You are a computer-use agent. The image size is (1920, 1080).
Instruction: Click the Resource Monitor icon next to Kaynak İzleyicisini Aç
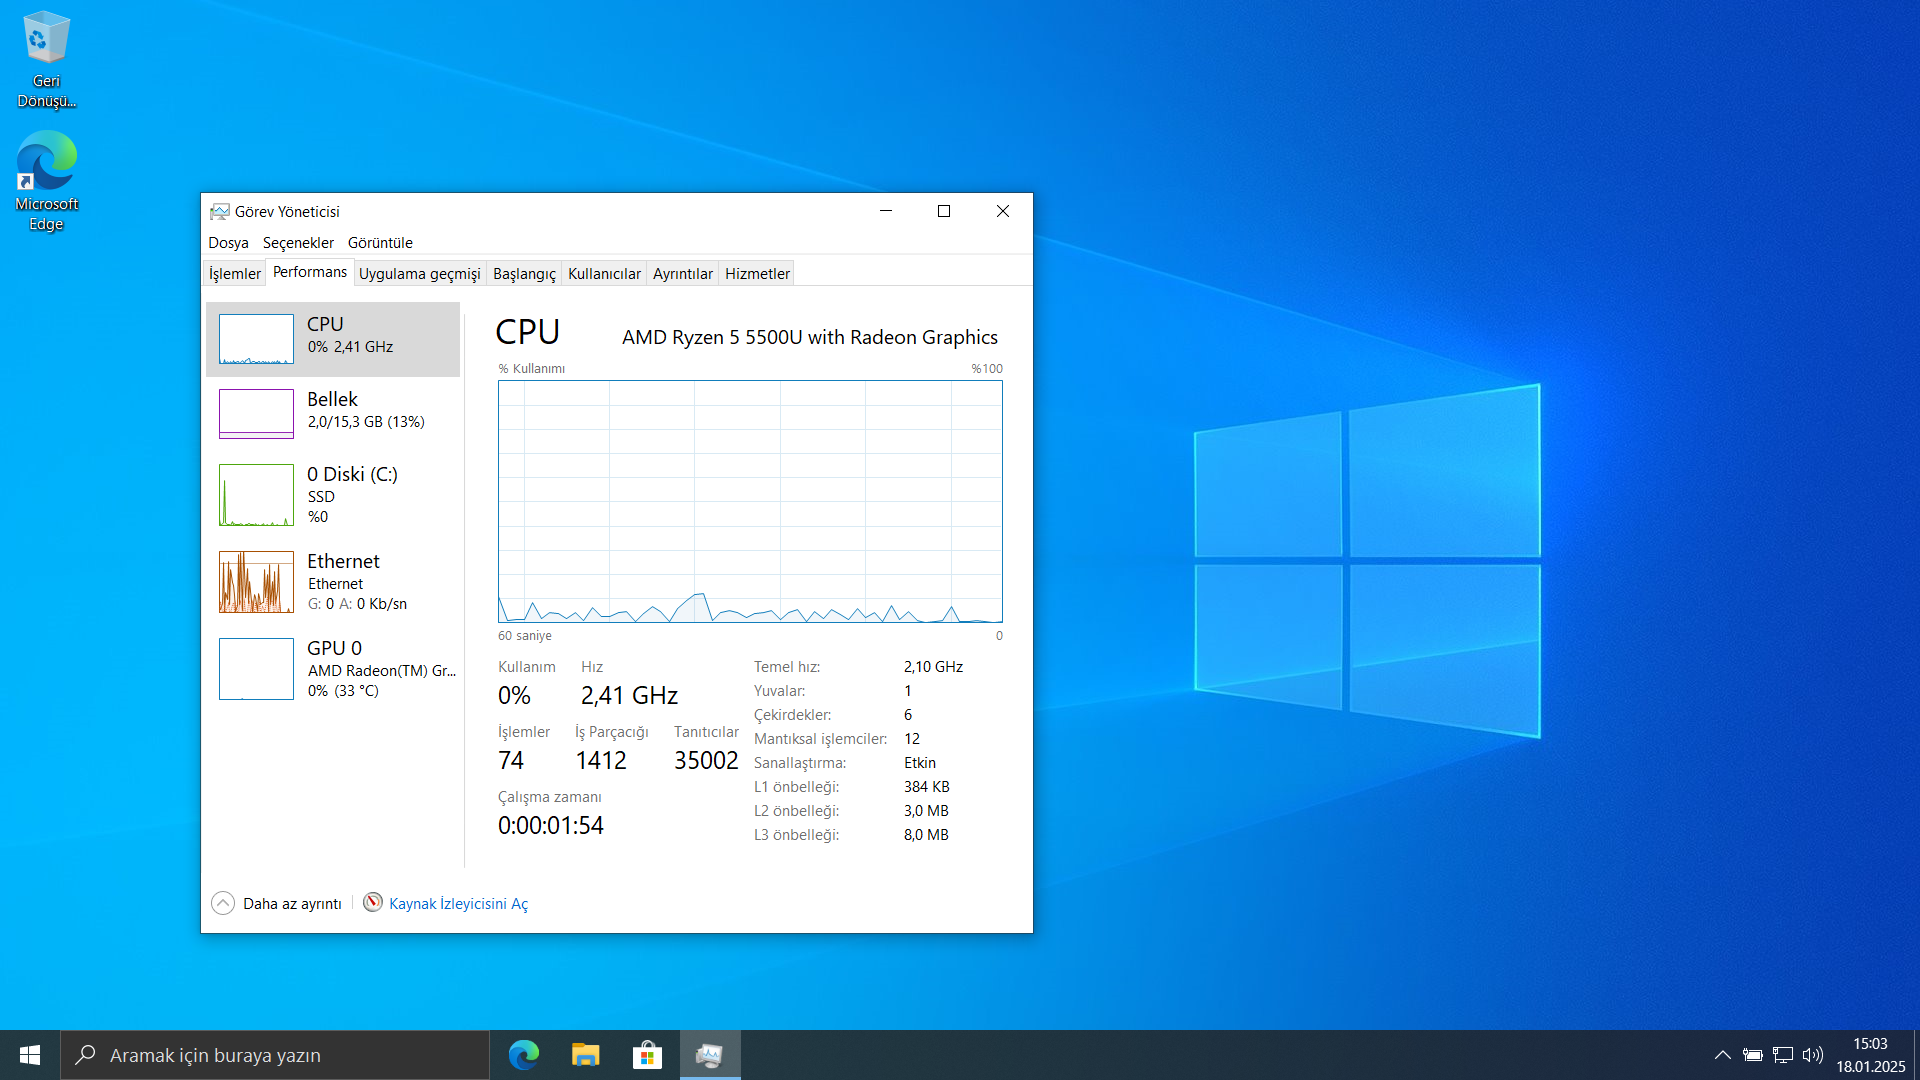click(373, 902)
